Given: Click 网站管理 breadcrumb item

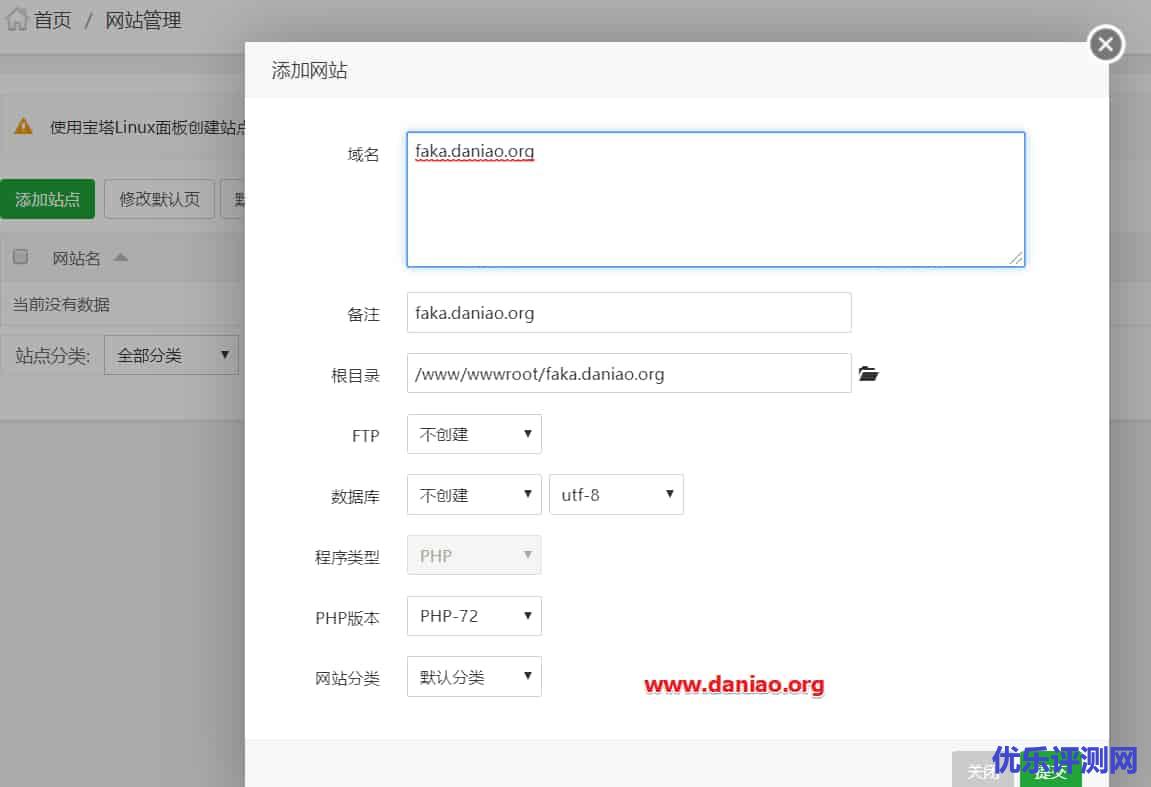Looking at the screenshot, I should pyautogui.click(x=143, y=20).
